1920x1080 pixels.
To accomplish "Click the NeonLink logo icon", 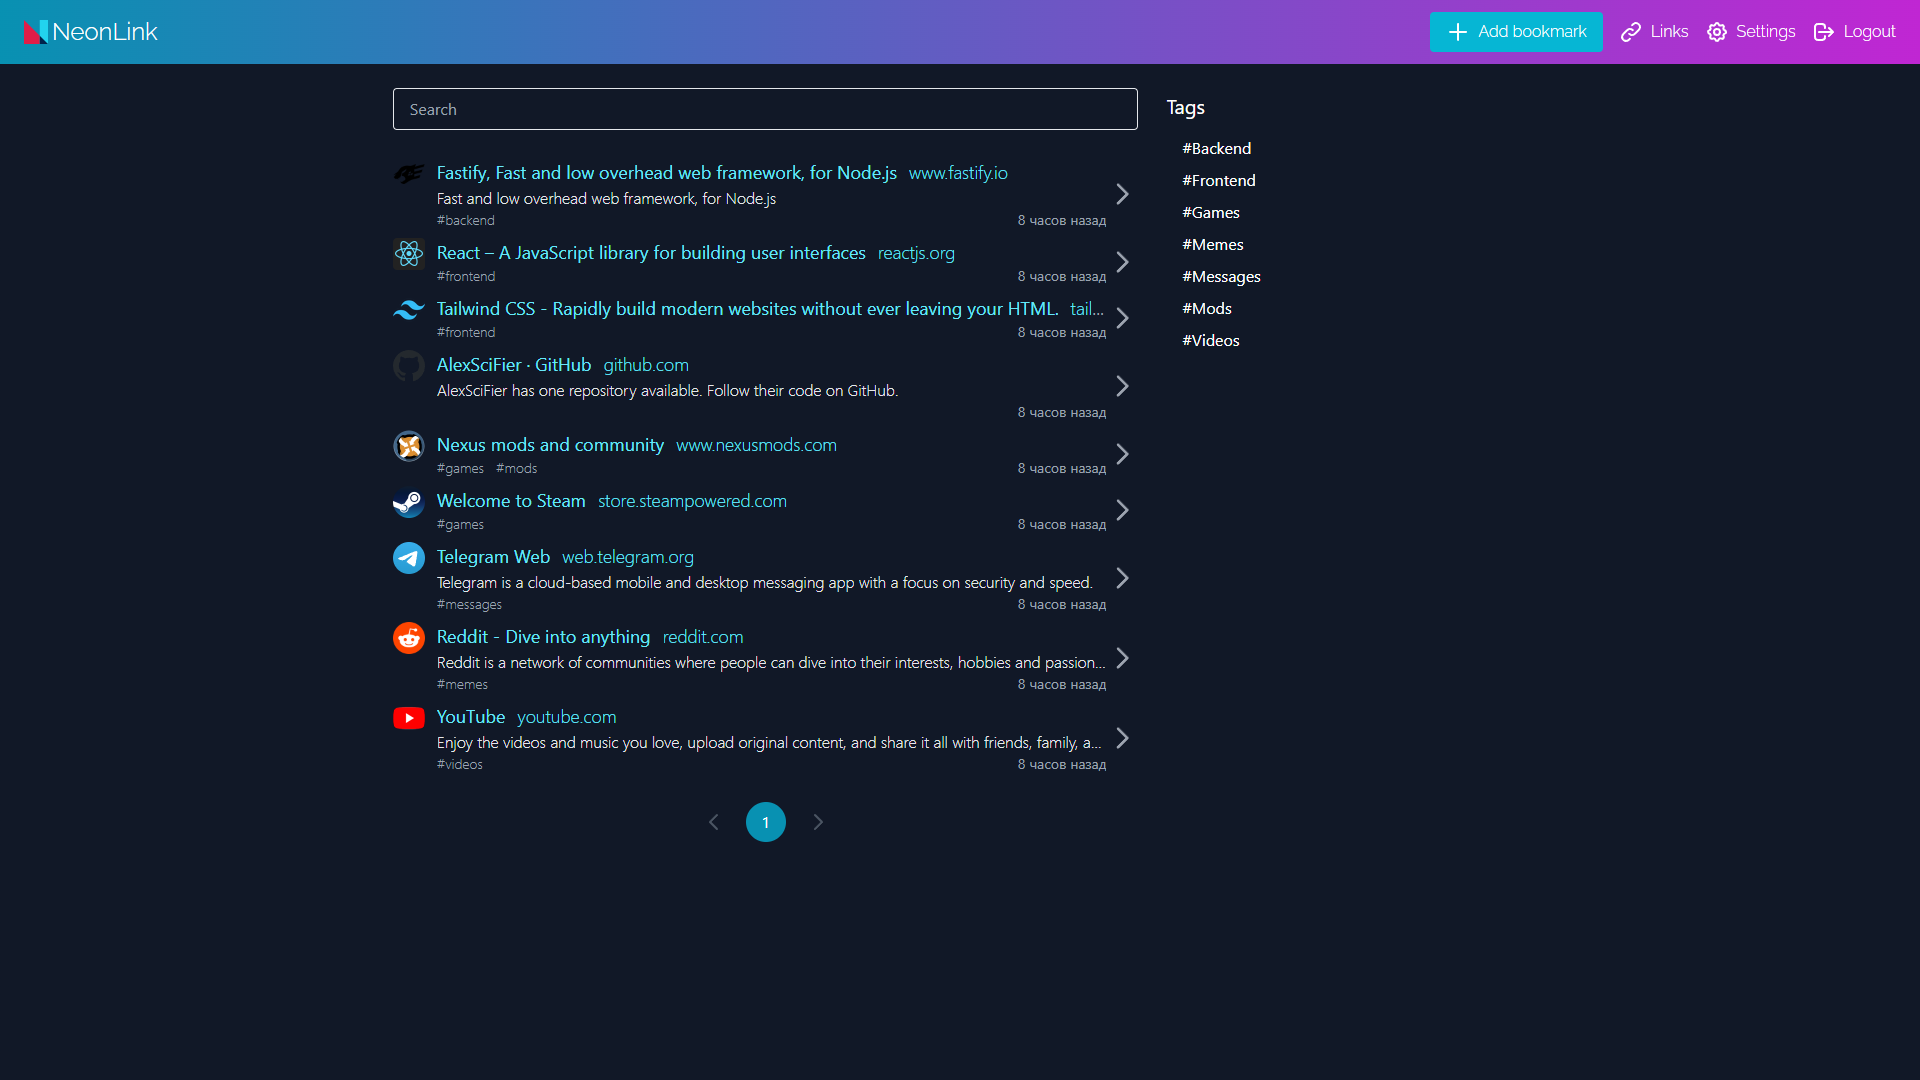I will tap(36, 32).
